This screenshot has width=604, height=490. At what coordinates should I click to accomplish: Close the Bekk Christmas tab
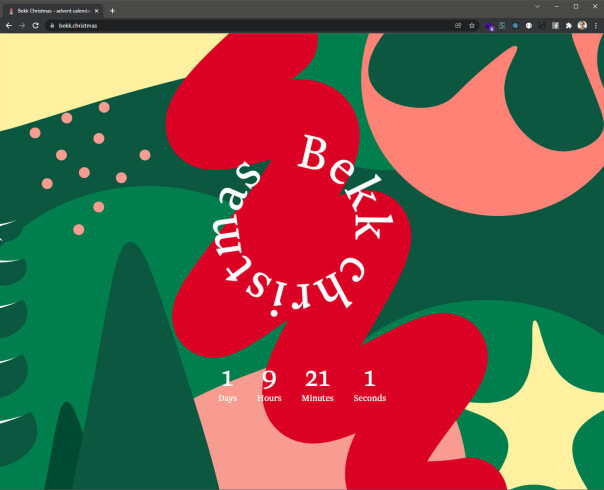click(x=96, y=11)
